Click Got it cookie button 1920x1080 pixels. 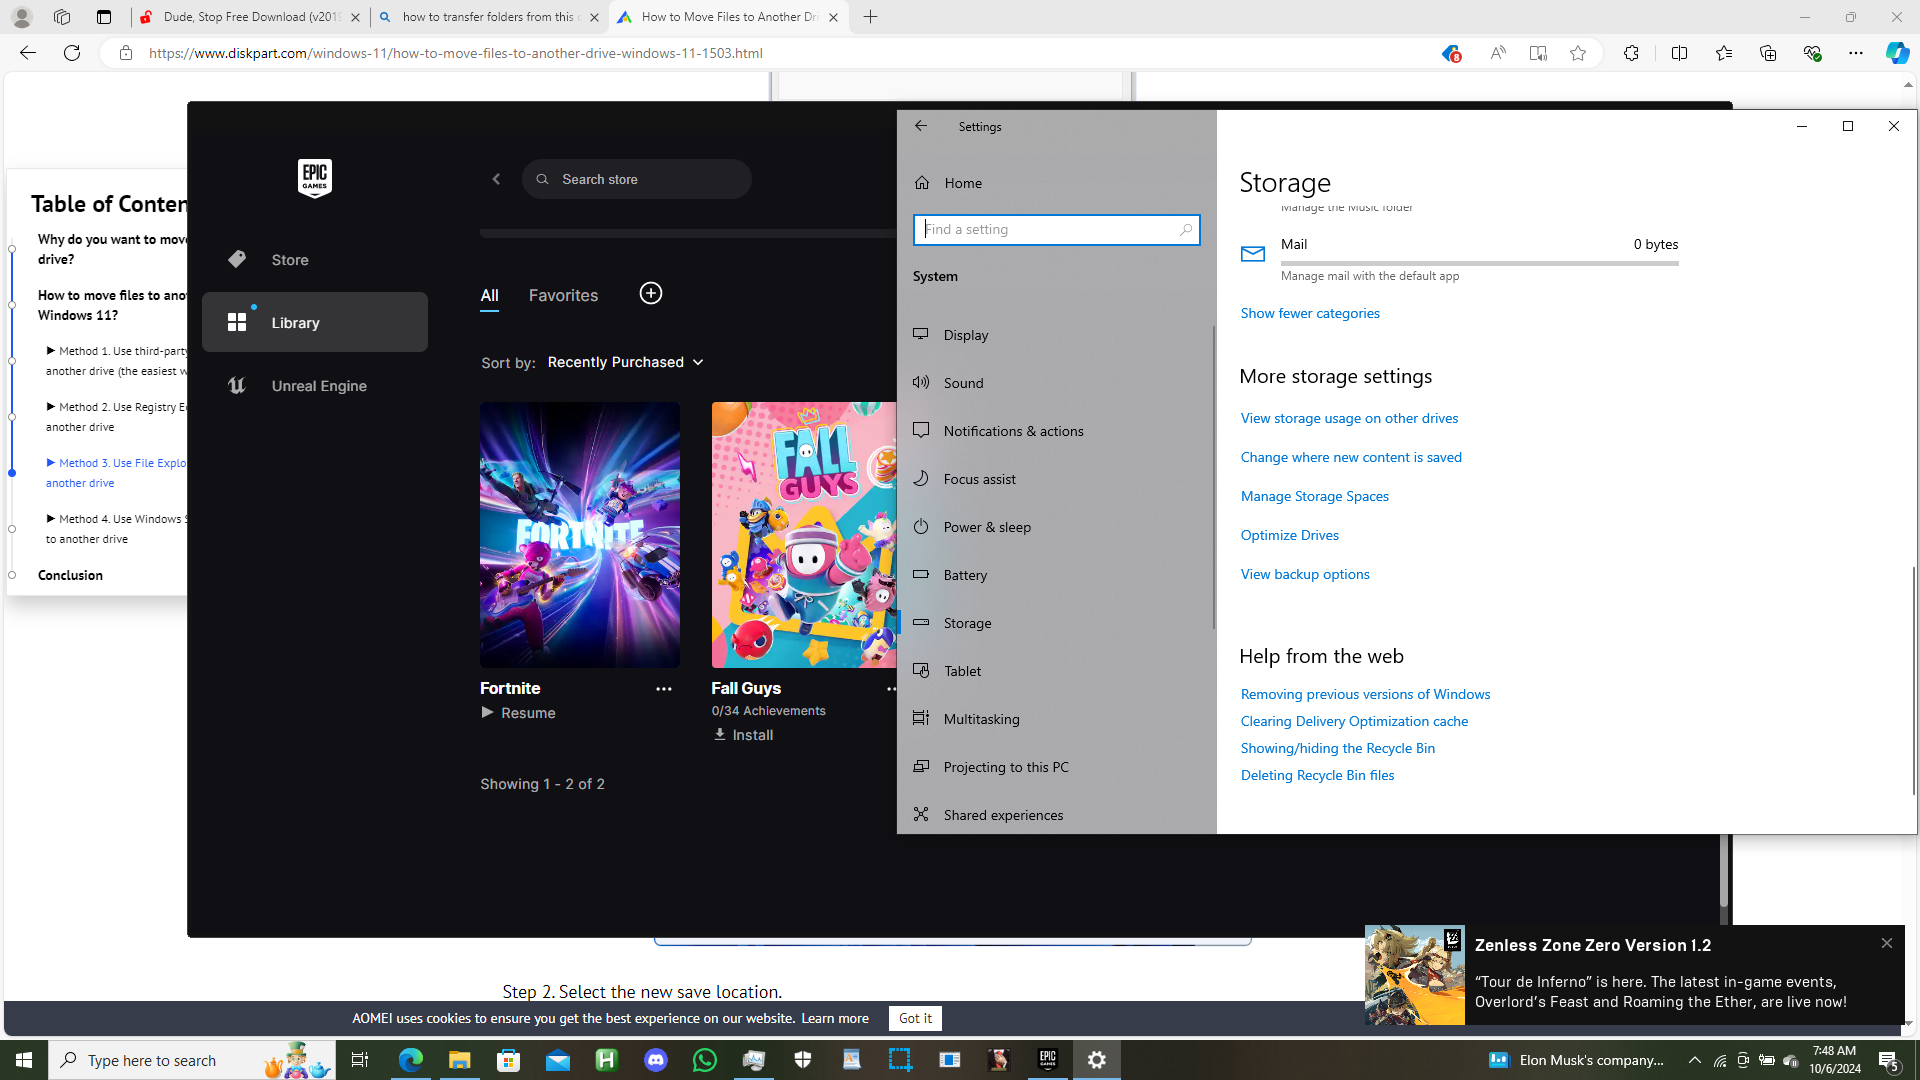pyautogui.click(x=914, y=1018)
